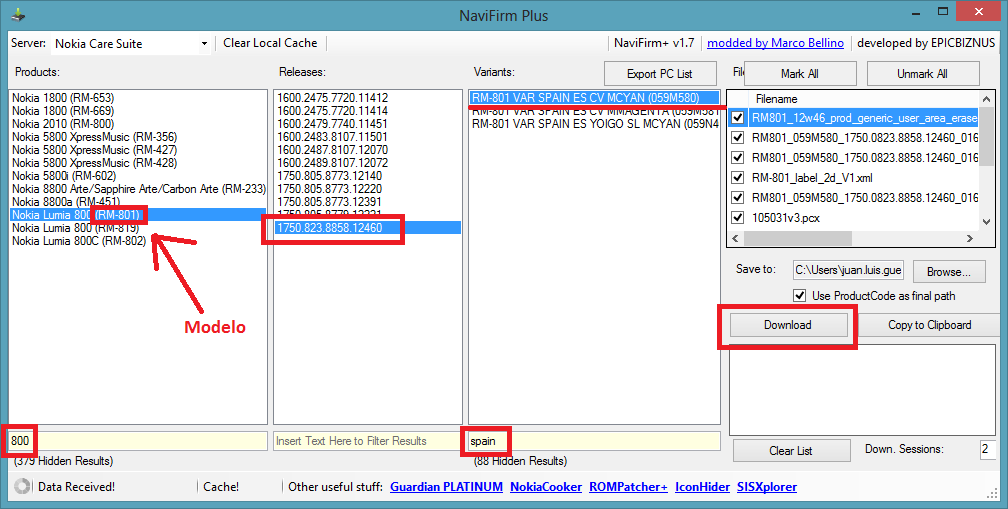Click the NaviFirm app icon in title bar
The height and width of the screenshot is (509, 1008).
click(x=17, y=15)
